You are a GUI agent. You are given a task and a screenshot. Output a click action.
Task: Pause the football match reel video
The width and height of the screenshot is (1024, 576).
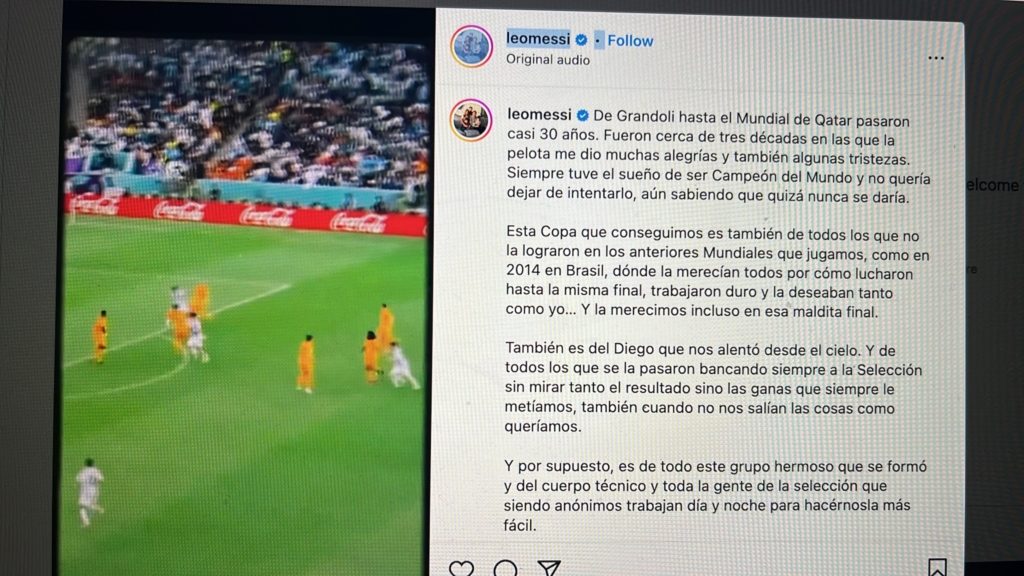245,307
